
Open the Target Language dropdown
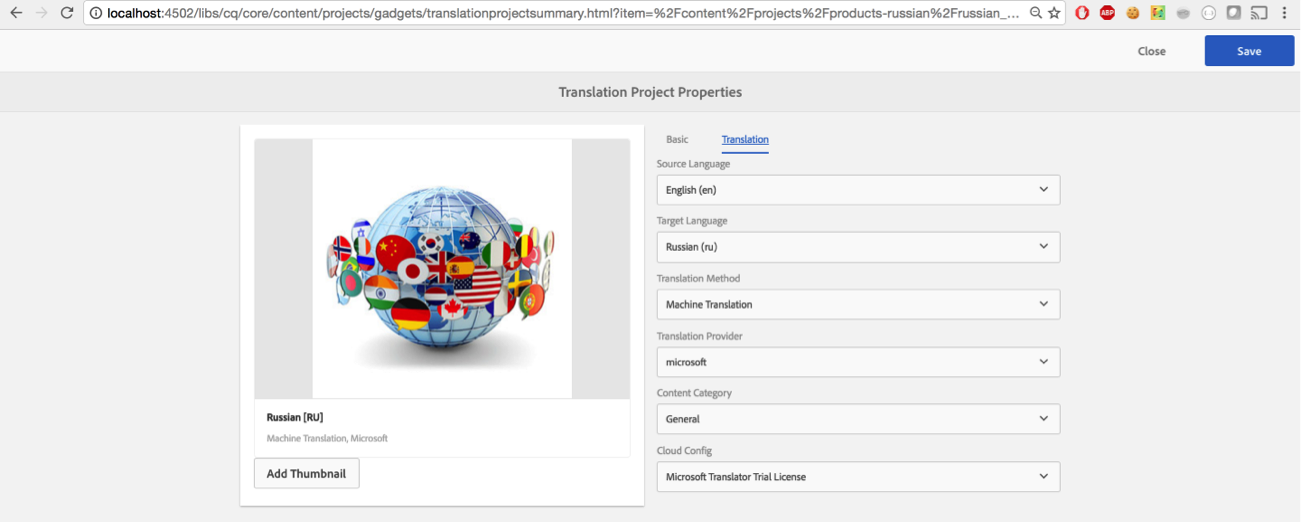coord(857,247)
